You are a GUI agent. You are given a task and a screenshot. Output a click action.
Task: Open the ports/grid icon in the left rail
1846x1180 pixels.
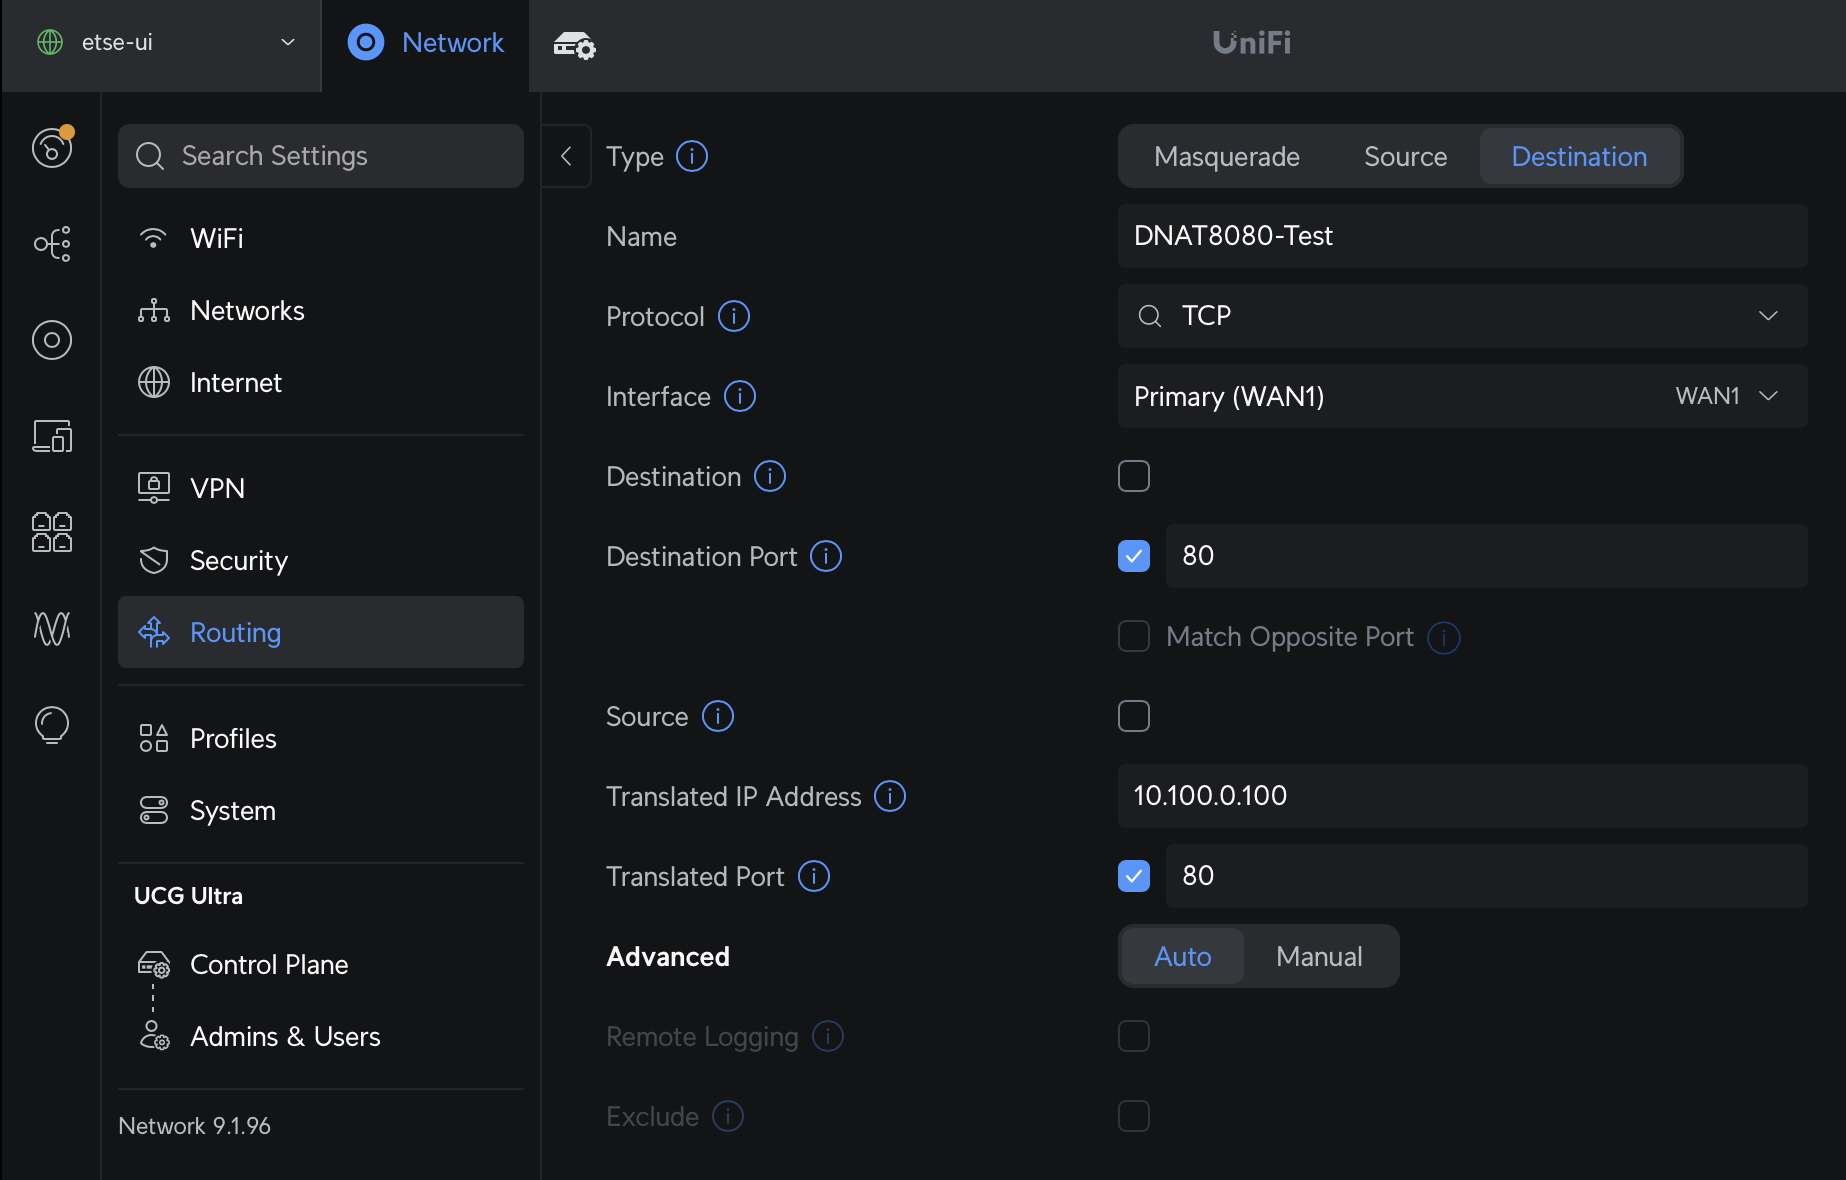52,532
